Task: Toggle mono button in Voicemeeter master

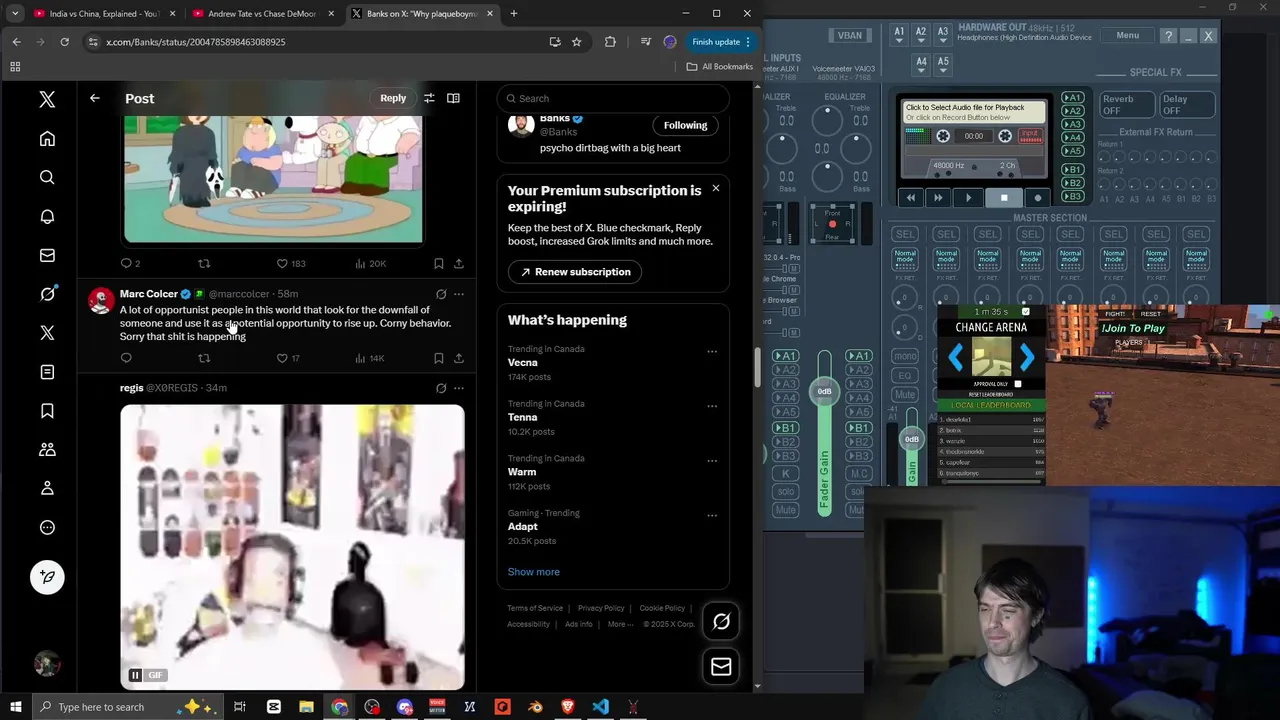Action: tap(905, 356)
